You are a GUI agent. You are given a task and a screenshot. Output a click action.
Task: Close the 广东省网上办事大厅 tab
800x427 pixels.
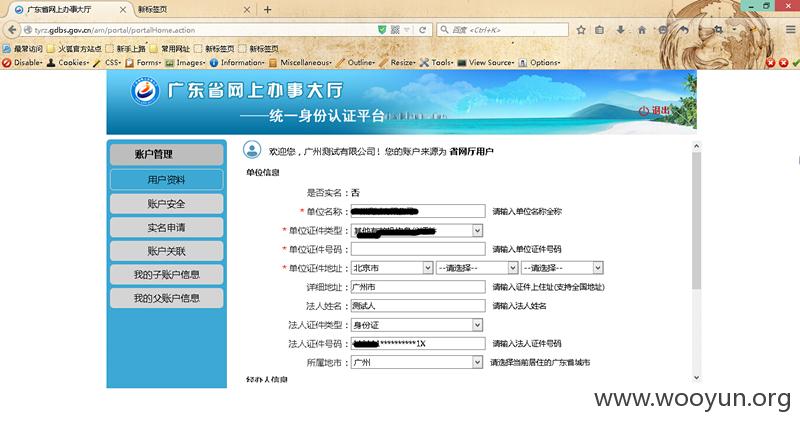click(123, 10)
